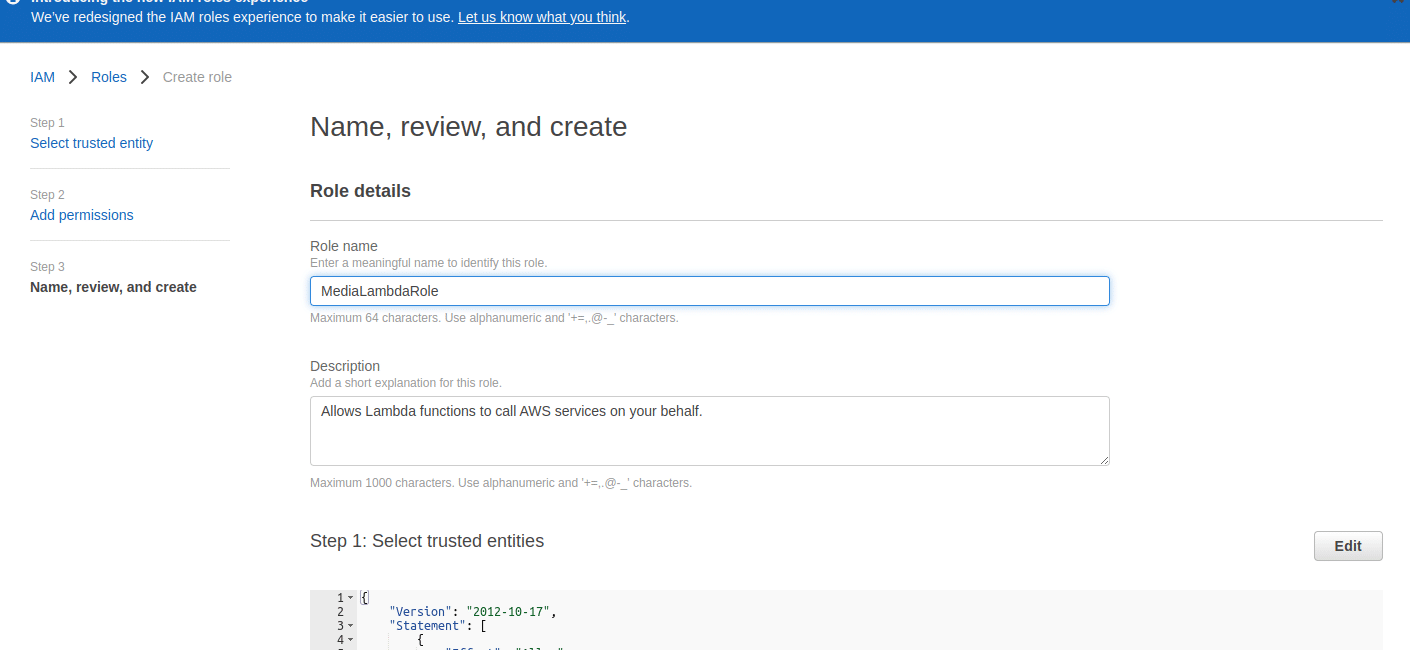
Task: Grab the Description box resize handle
Action: click(1104, 460)
